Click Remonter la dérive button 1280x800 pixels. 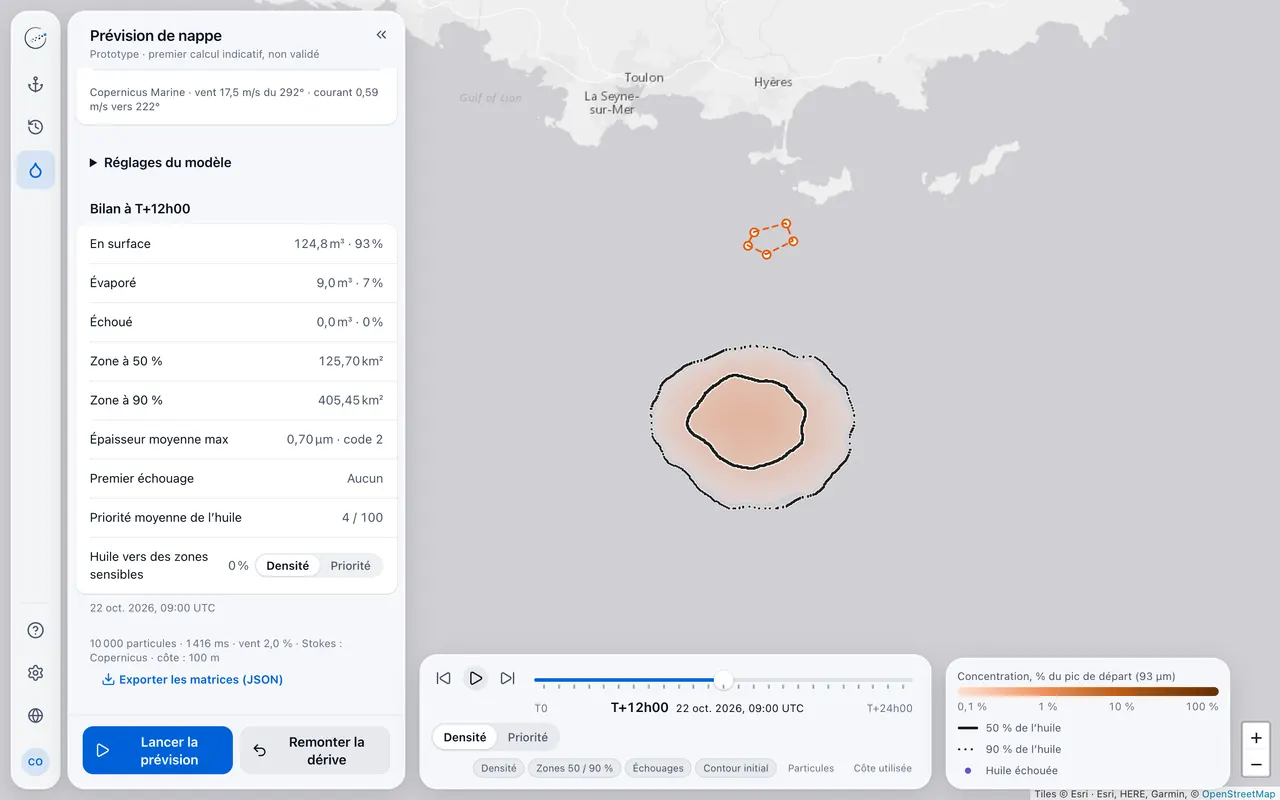click(315, 750)
